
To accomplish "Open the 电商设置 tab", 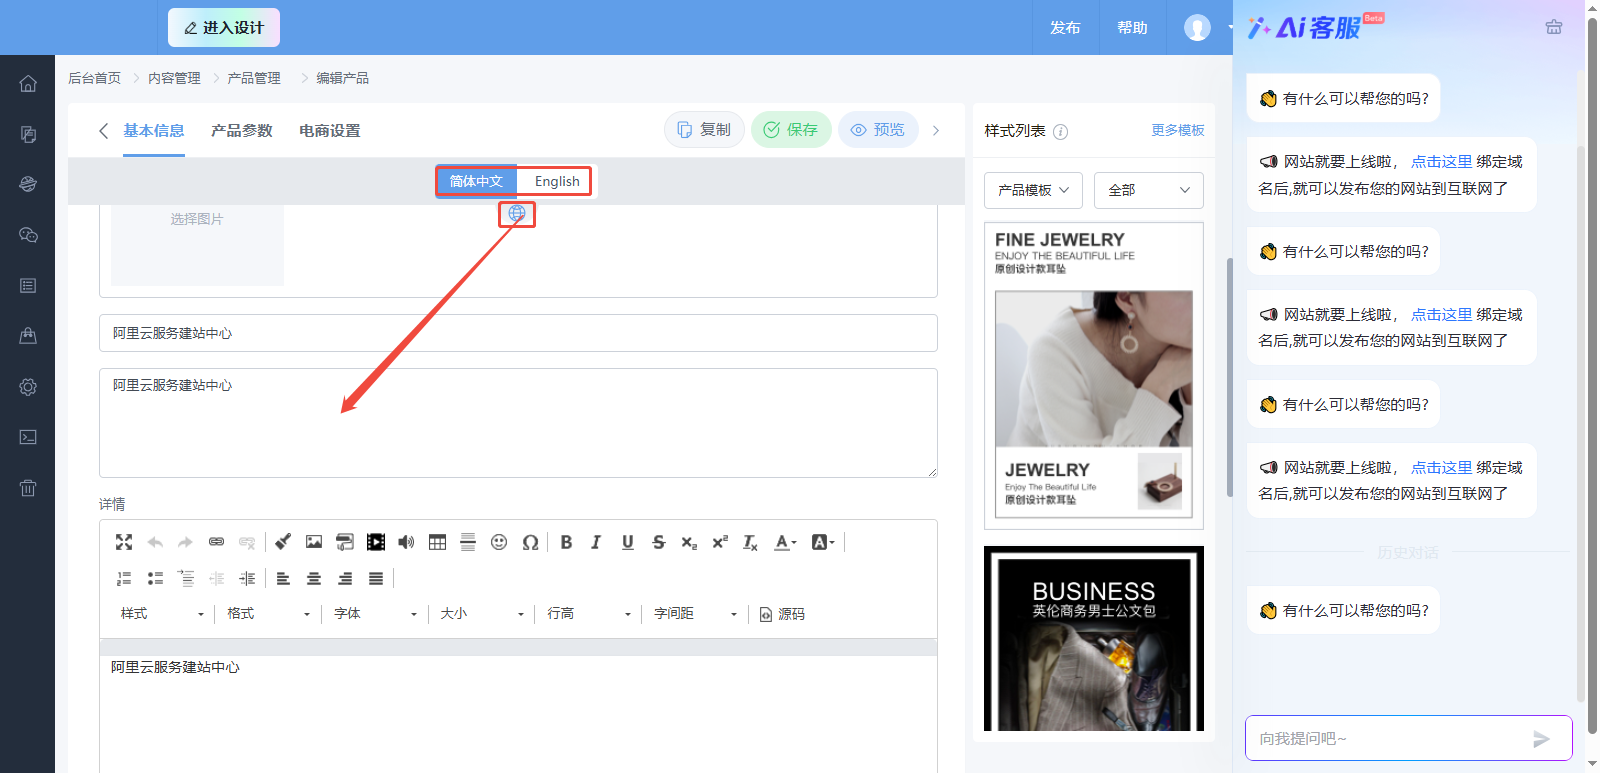I will (x=330, y=130).
